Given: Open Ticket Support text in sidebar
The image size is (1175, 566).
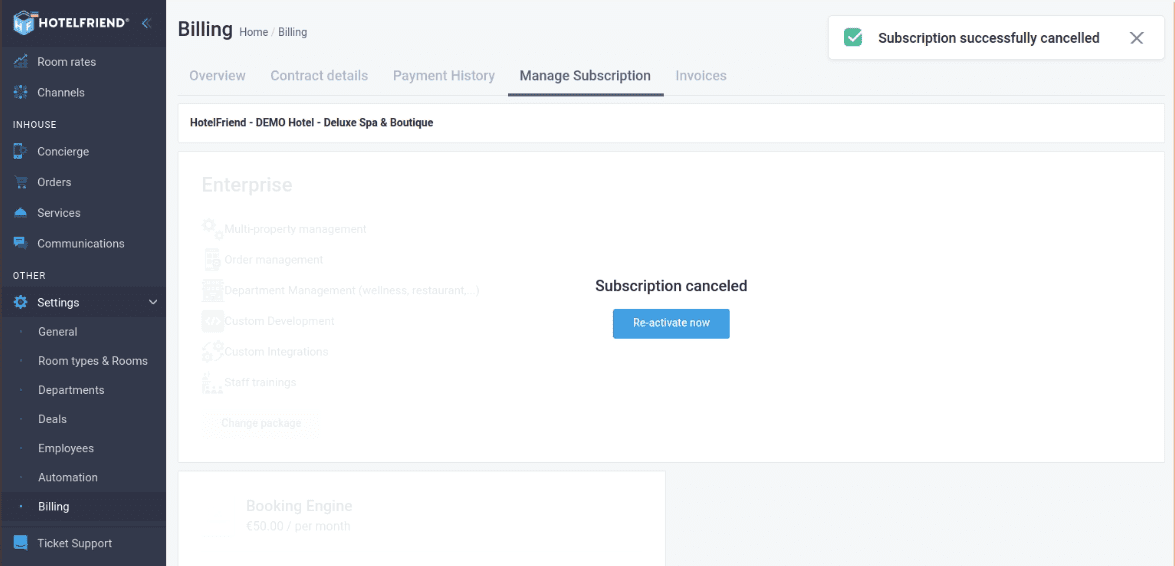Looking at the screenshot, I should tap(75, 544).
